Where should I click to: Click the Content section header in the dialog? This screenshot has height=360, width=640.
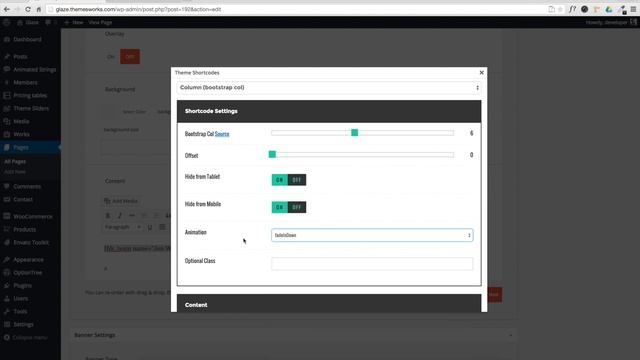pos(329,304)
